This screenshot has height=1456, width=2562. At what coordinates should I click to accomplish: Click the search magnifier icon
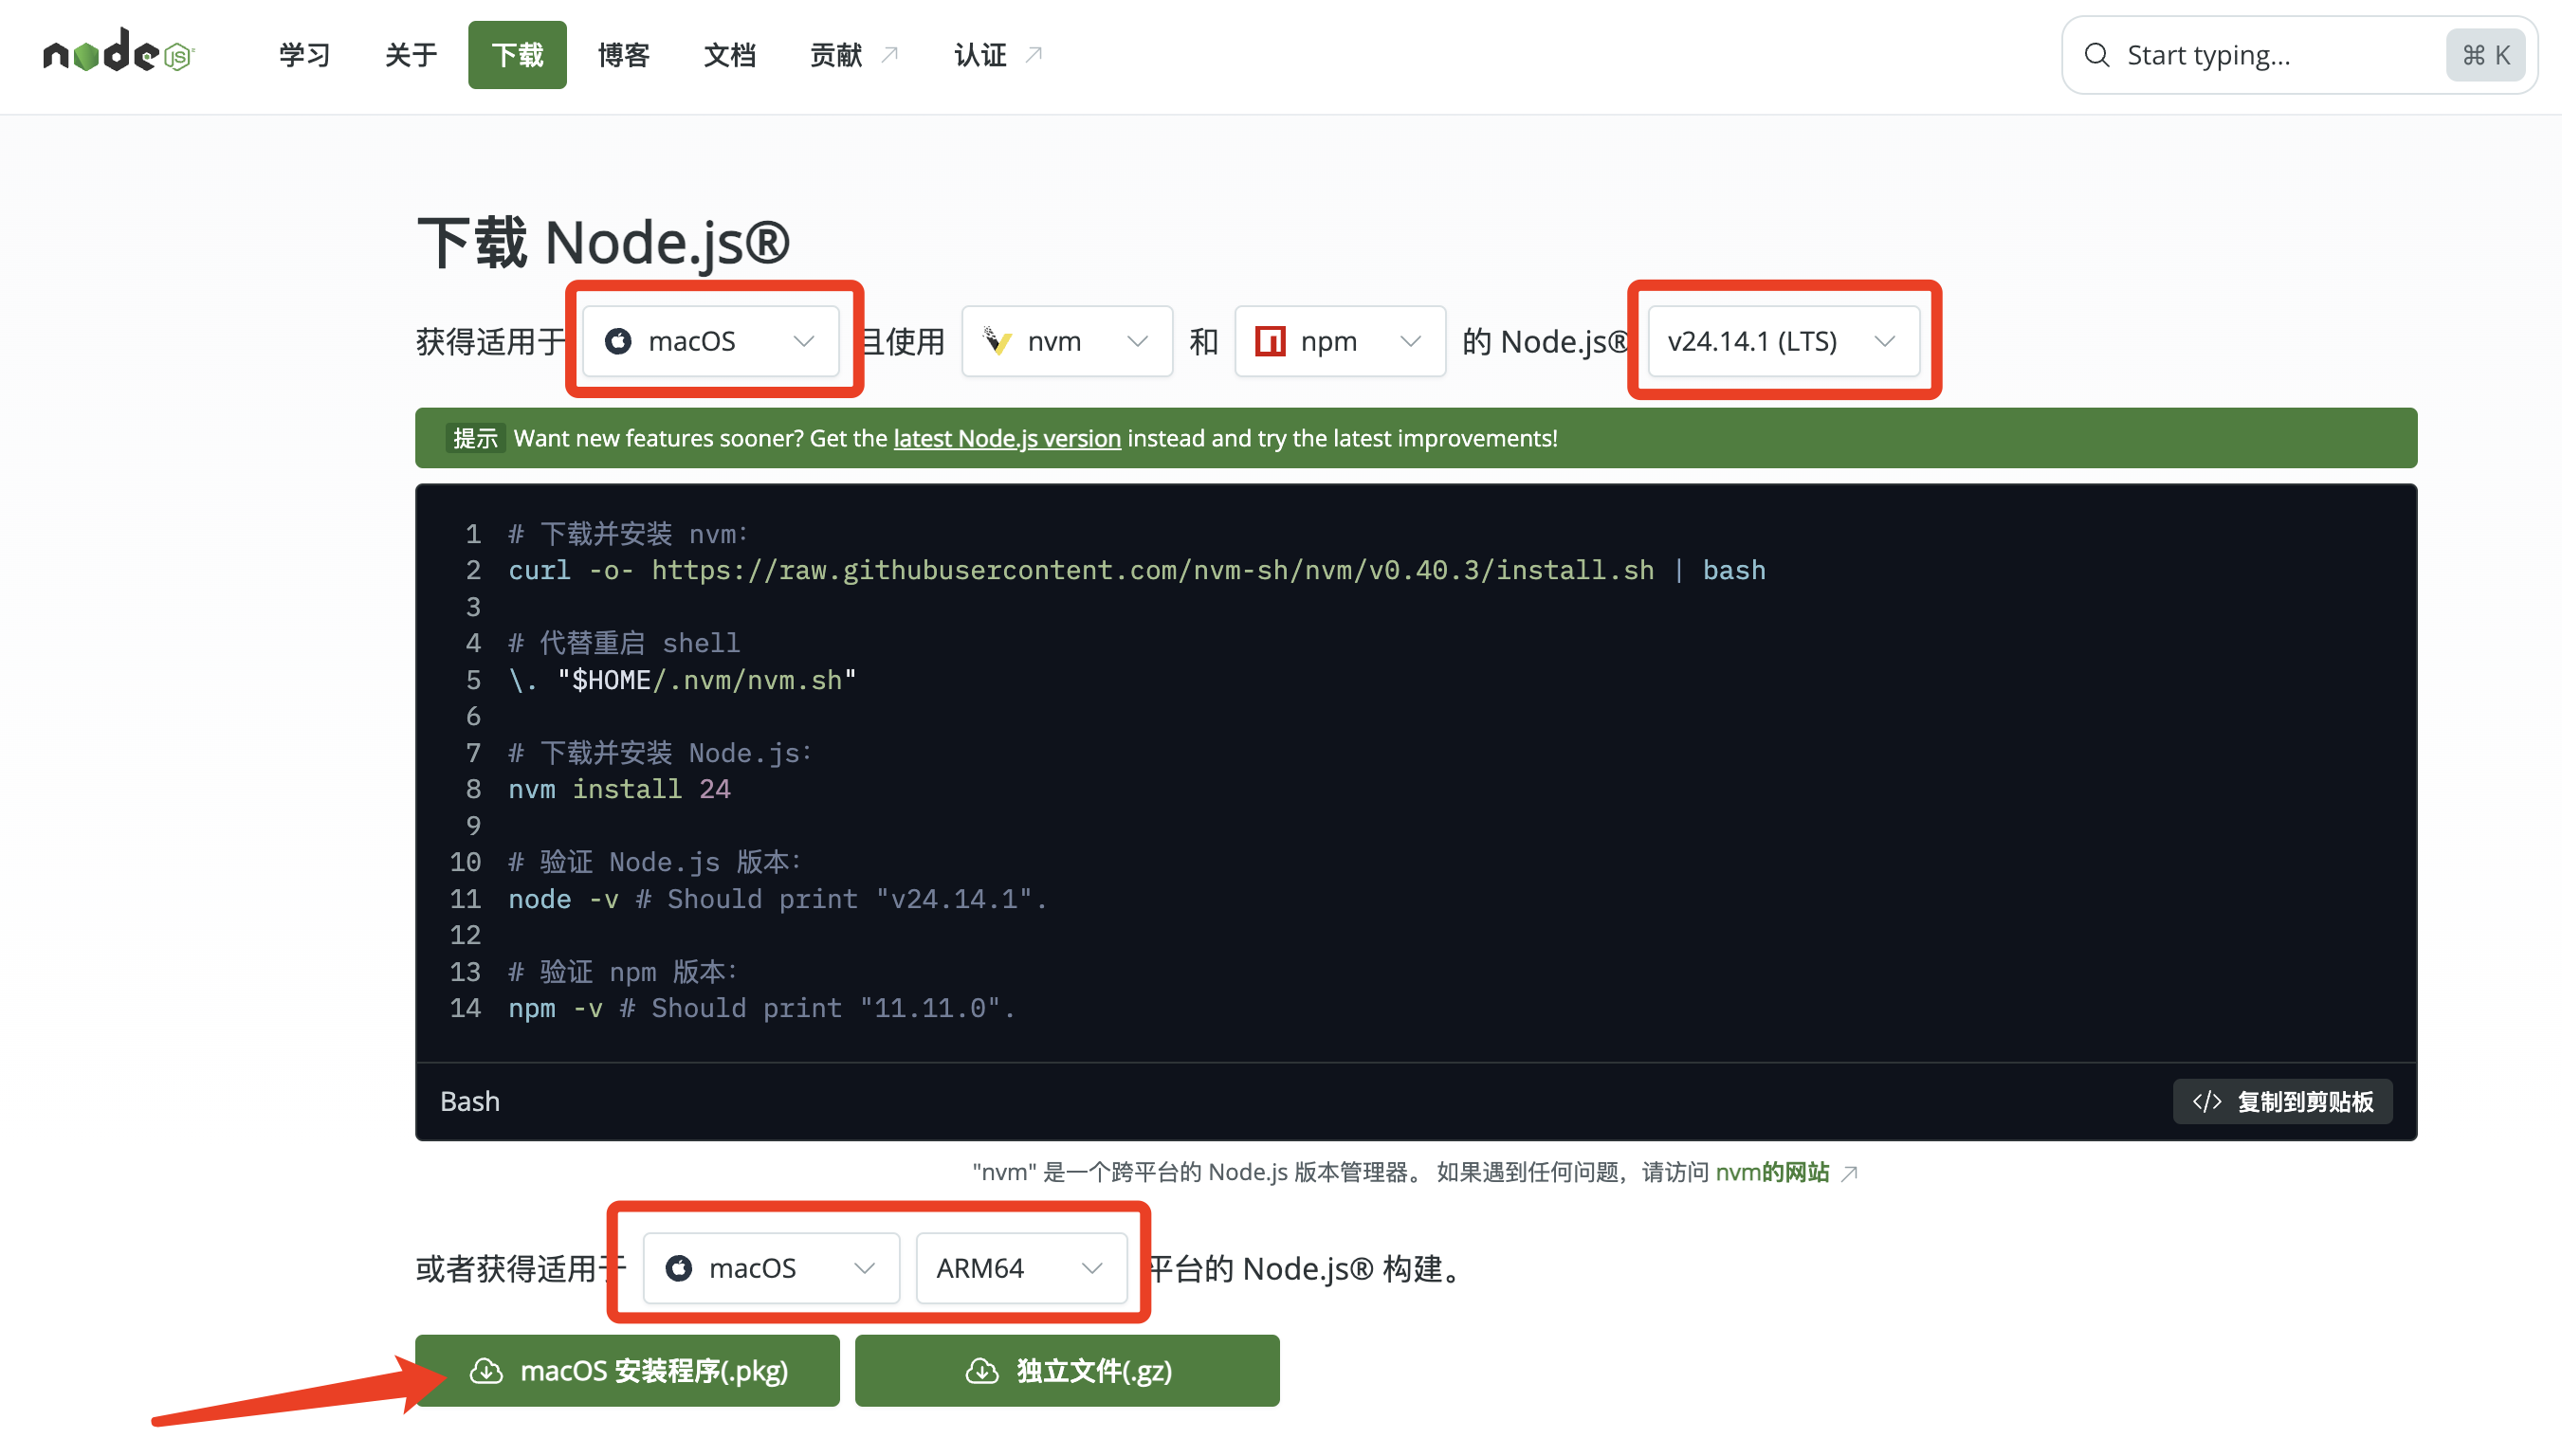[2097, 55]
